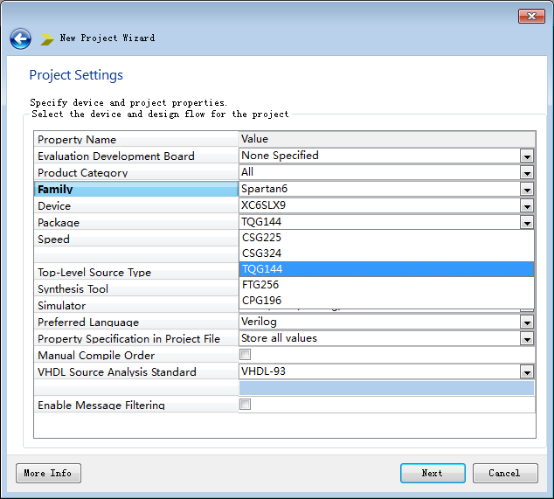
Task: Choose CSG225 from the package list
Action: click(387, 237)
